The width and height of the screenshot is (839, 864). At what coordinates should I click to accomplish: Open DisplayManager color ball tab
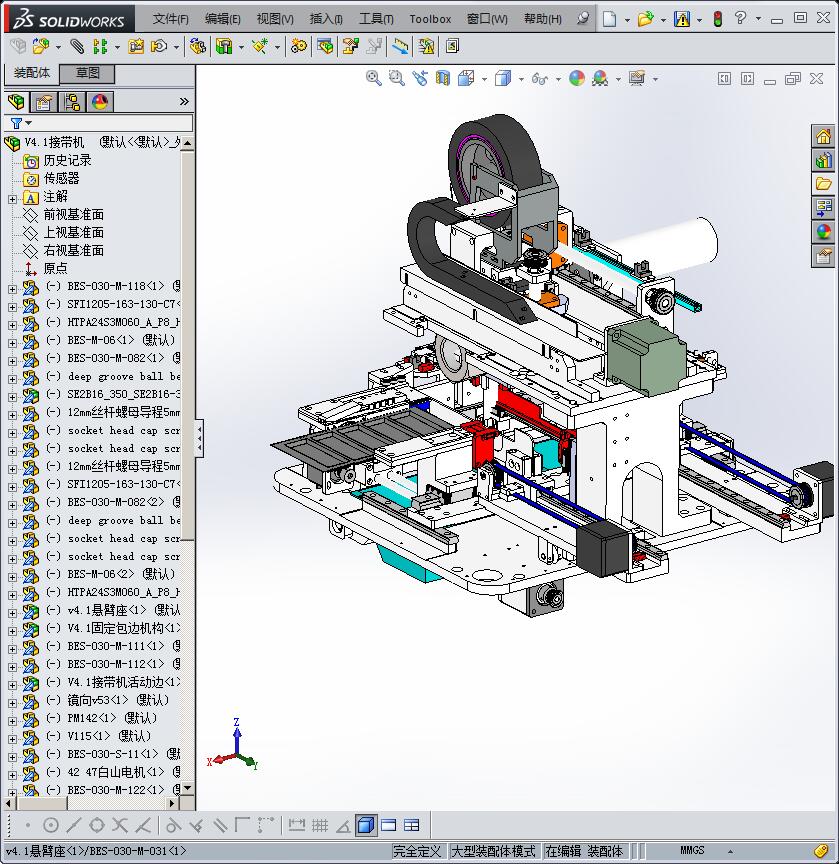(x=100, y=102)
